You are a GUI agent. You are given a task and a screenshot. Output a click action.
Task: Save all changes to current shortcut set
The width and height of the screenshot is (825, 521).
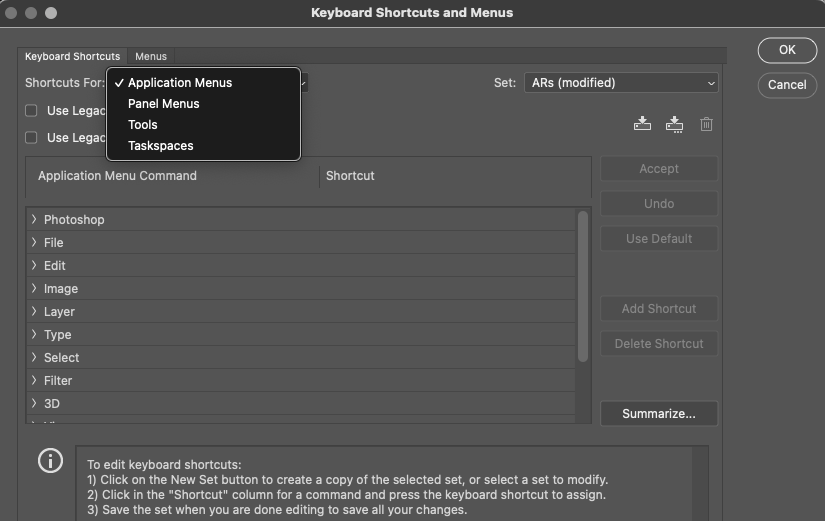[642, 124]
